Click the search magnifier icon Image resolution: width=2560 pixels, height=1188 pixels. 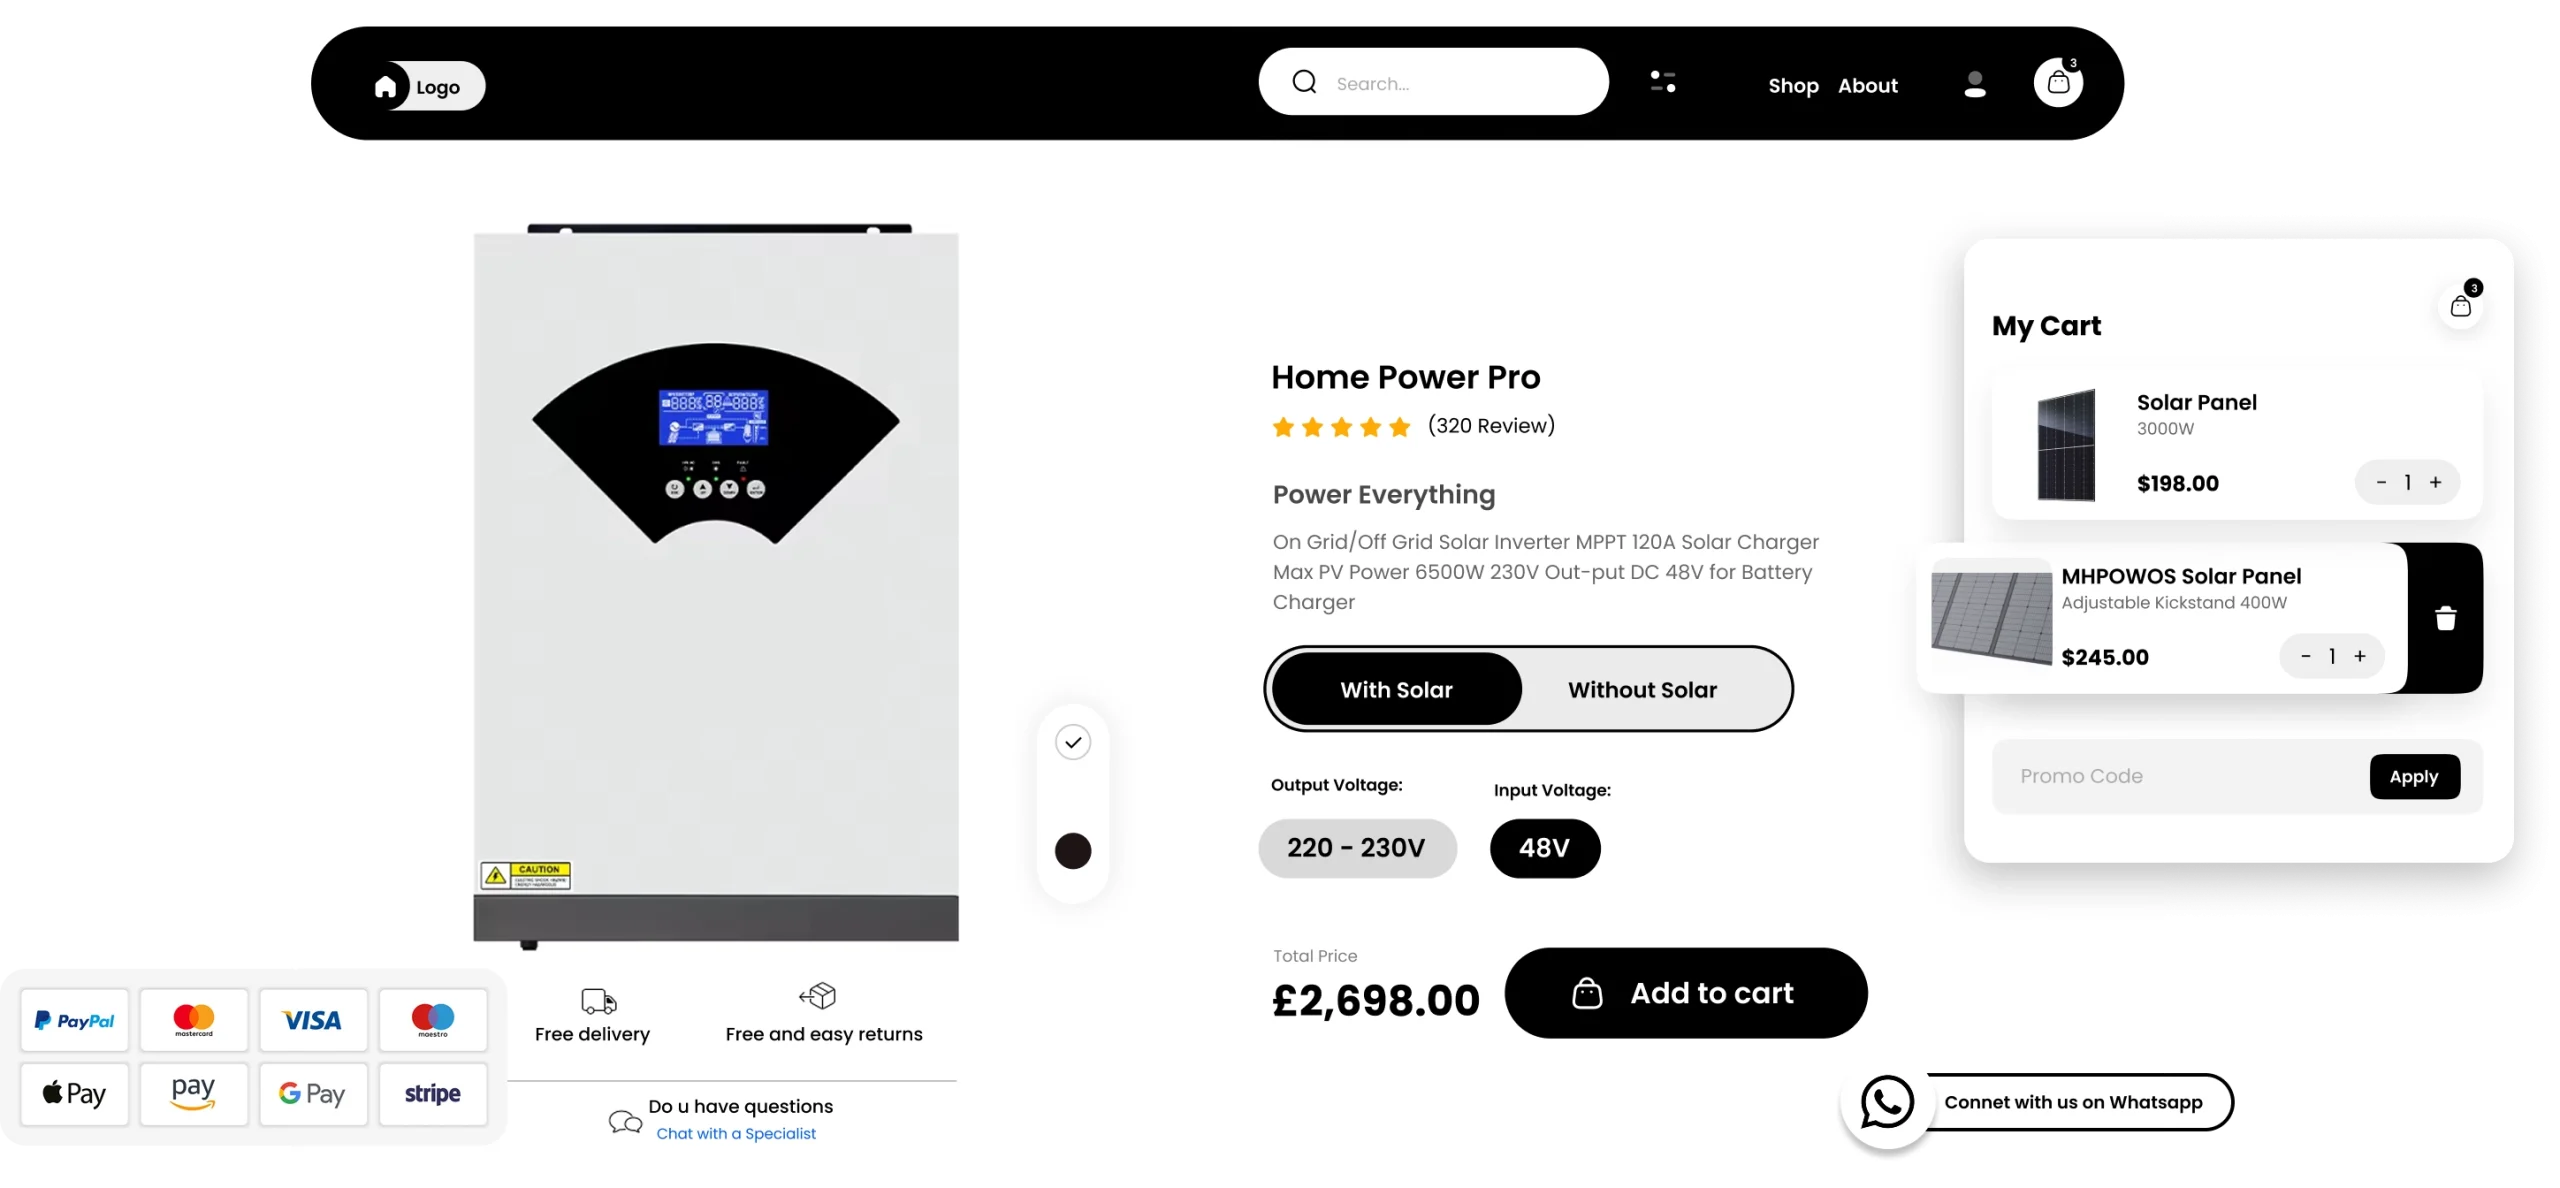pyautogui.click(x=1304, y=82)
